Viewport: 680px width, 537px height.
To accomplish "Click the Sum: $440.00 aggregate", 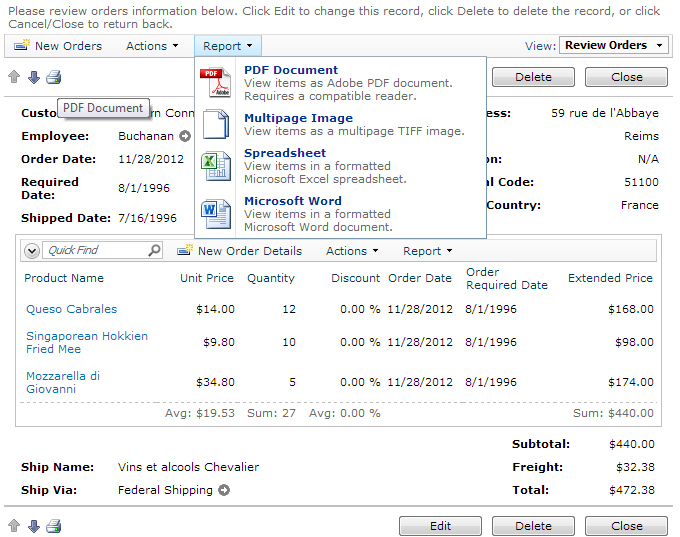I will pyautogui.click(x=613, y=413).
